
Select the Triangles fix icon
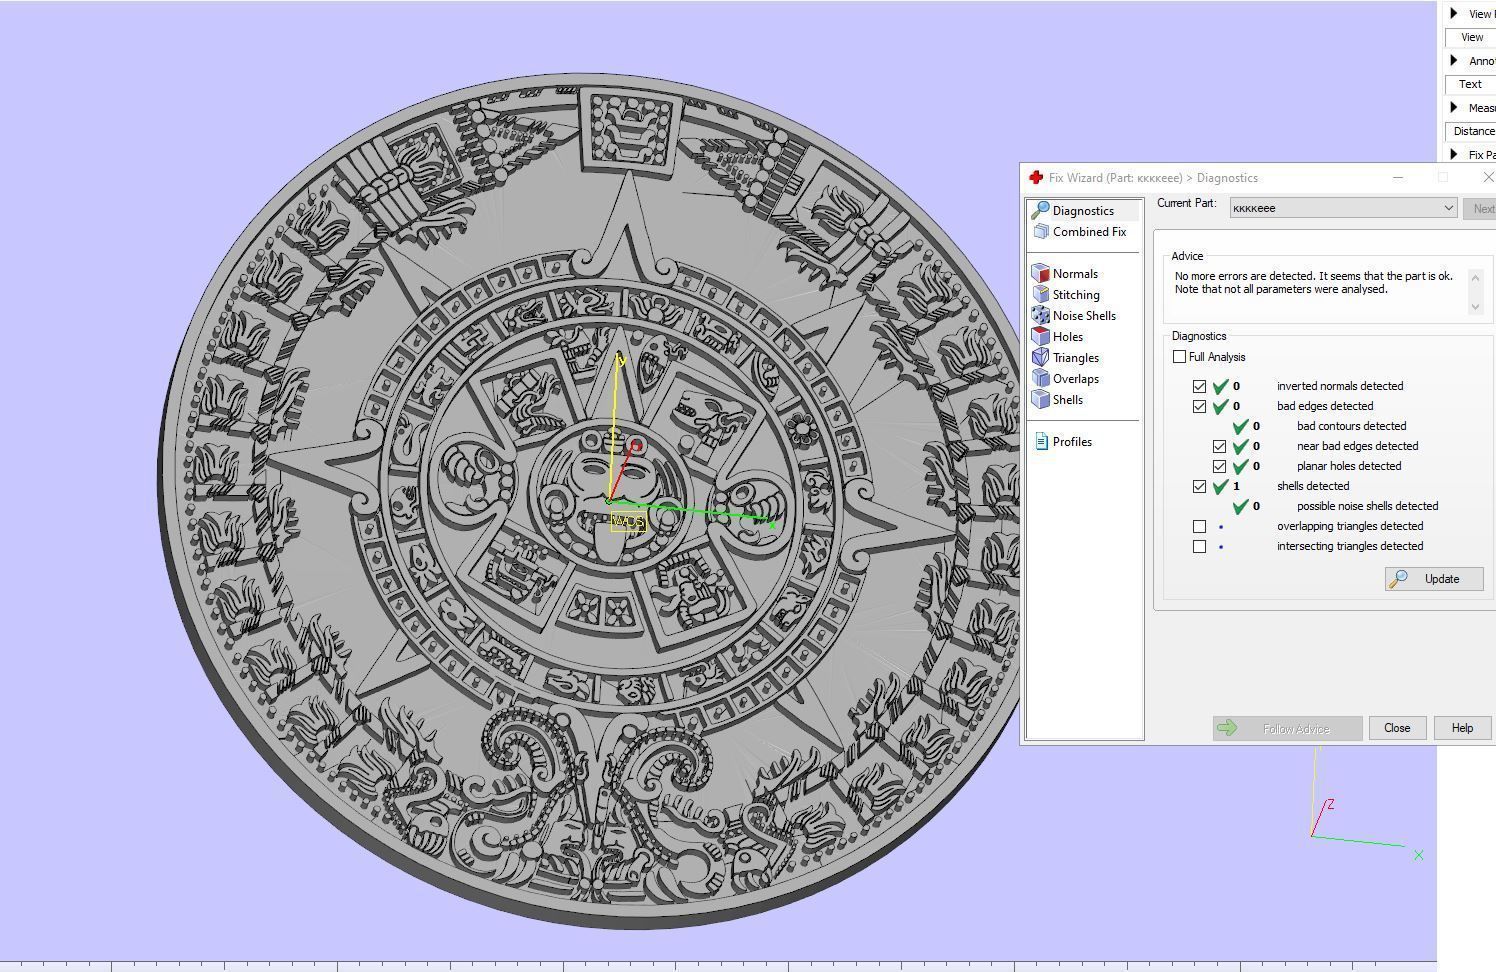click(1040, 357)
